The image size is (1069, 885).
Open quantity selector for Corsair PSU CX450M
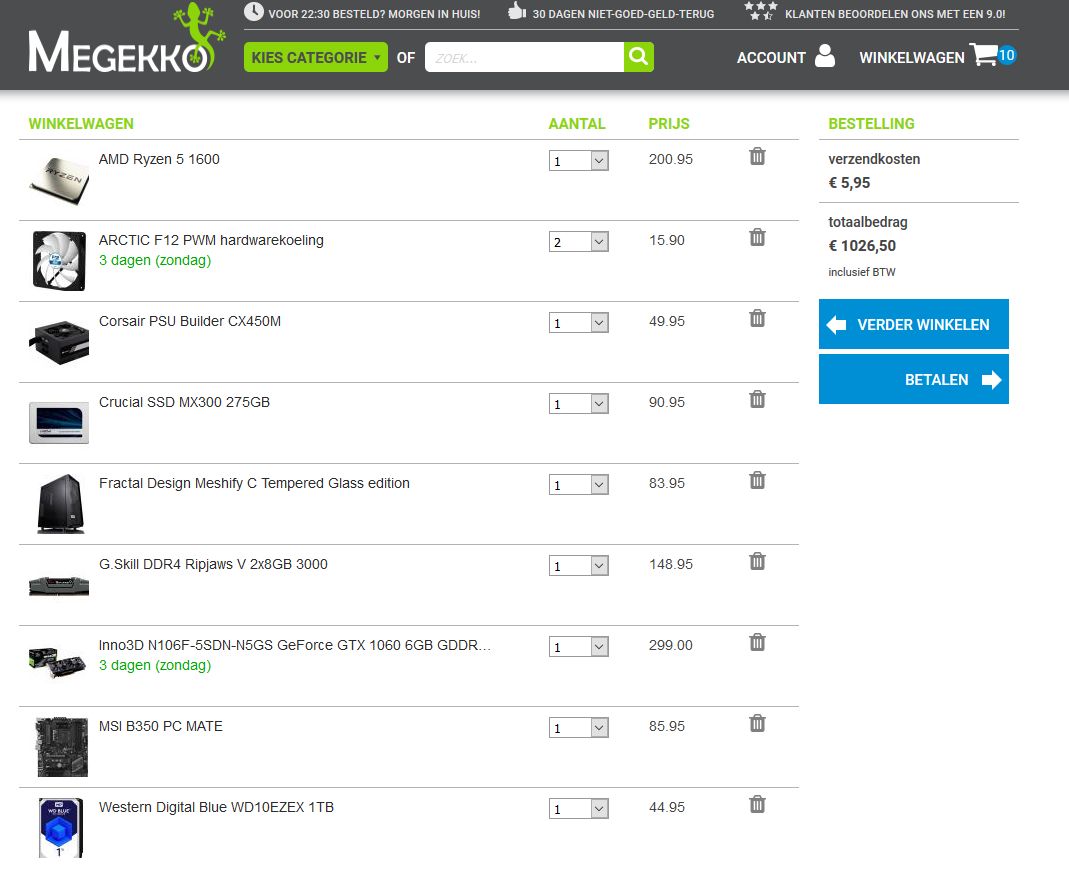pos(579,323)
